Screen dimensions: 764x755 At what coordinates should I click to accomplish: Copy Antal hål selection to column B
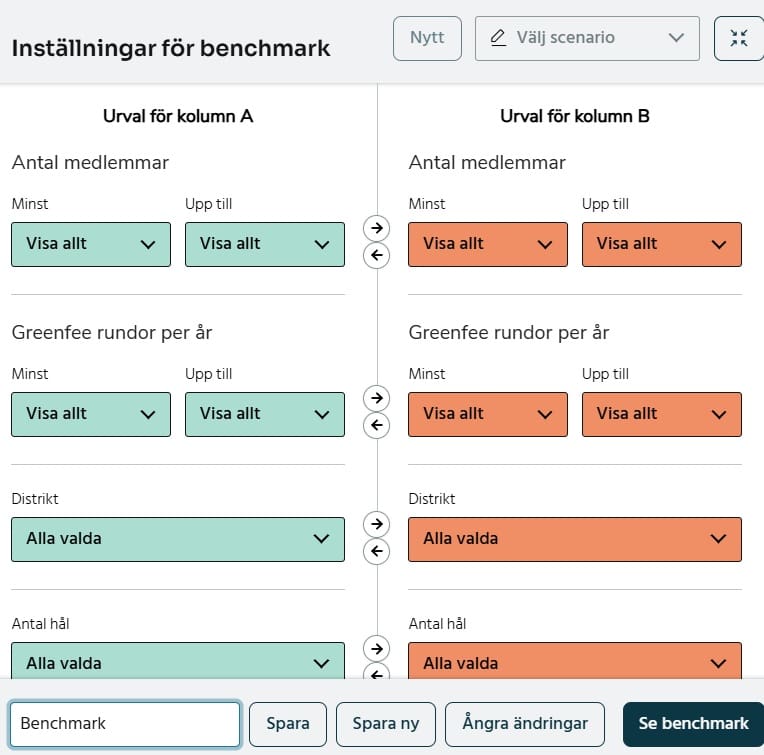(376, 648)
